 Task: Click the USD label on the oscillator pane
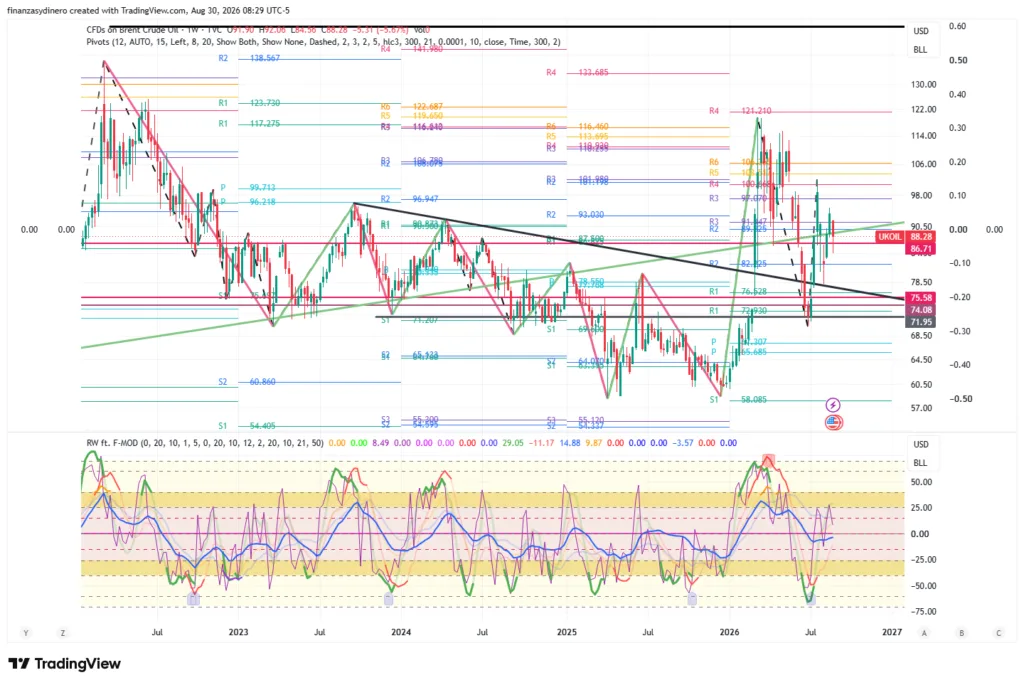click(x=921, y=445)
